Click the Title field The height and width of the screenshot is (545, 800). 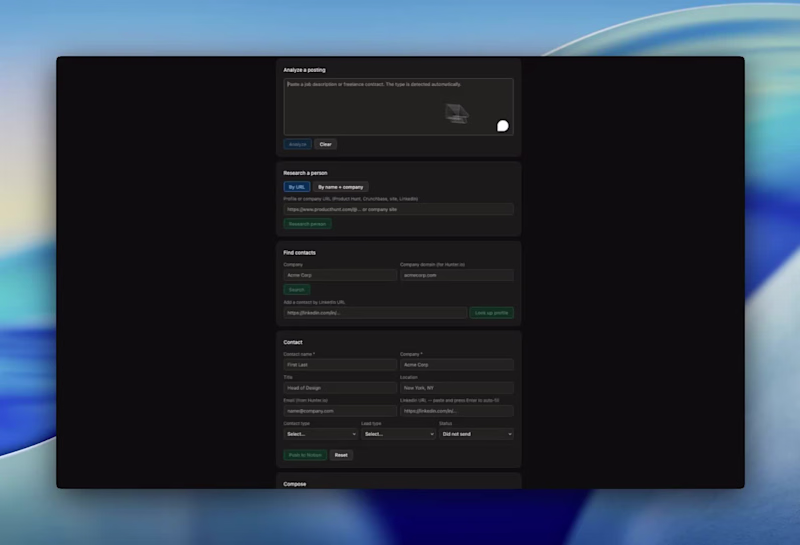[x=340, y=388]
